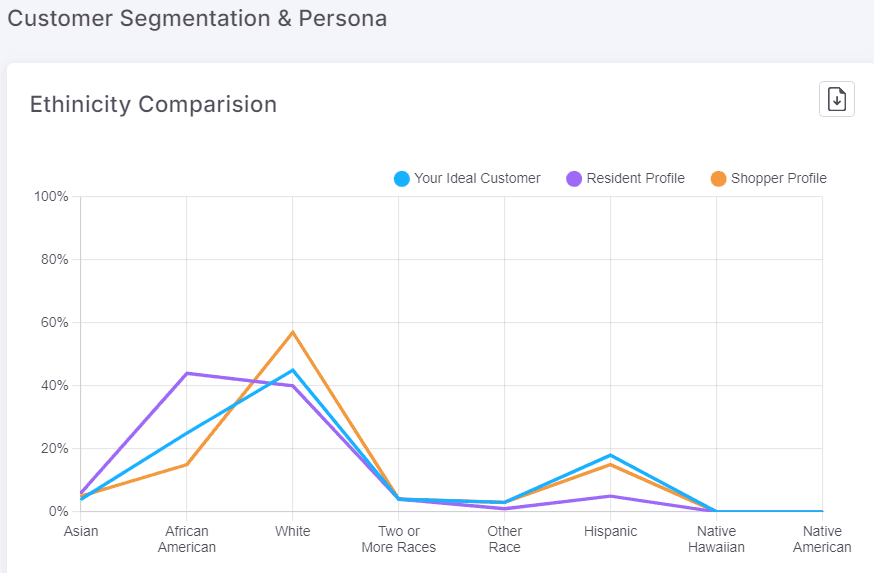Select the purple data point at African American
The height and width of the screenshot is (573, 874).
(187, 373)
